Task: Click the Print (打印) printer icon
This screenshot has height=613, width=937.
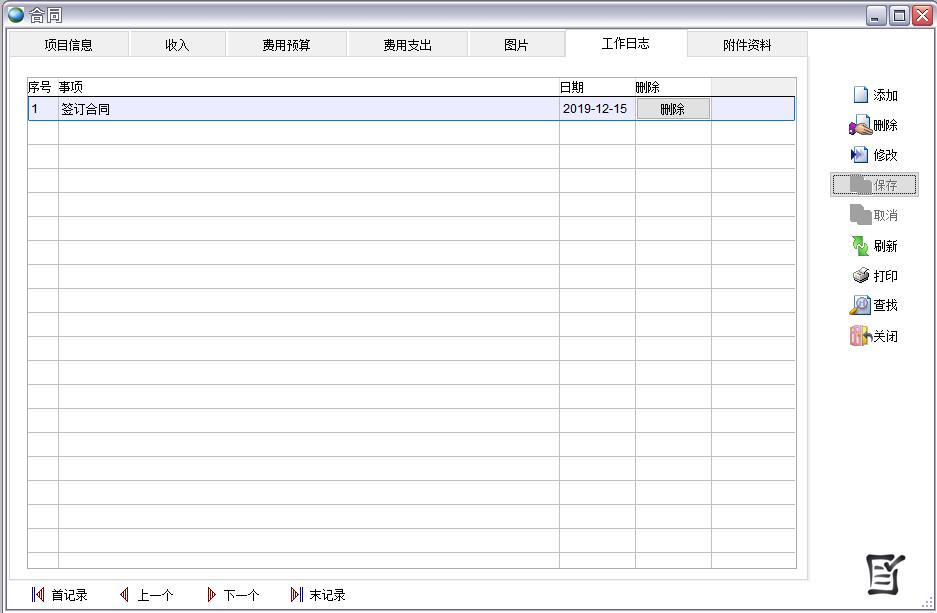Action: tap(860, 276)
